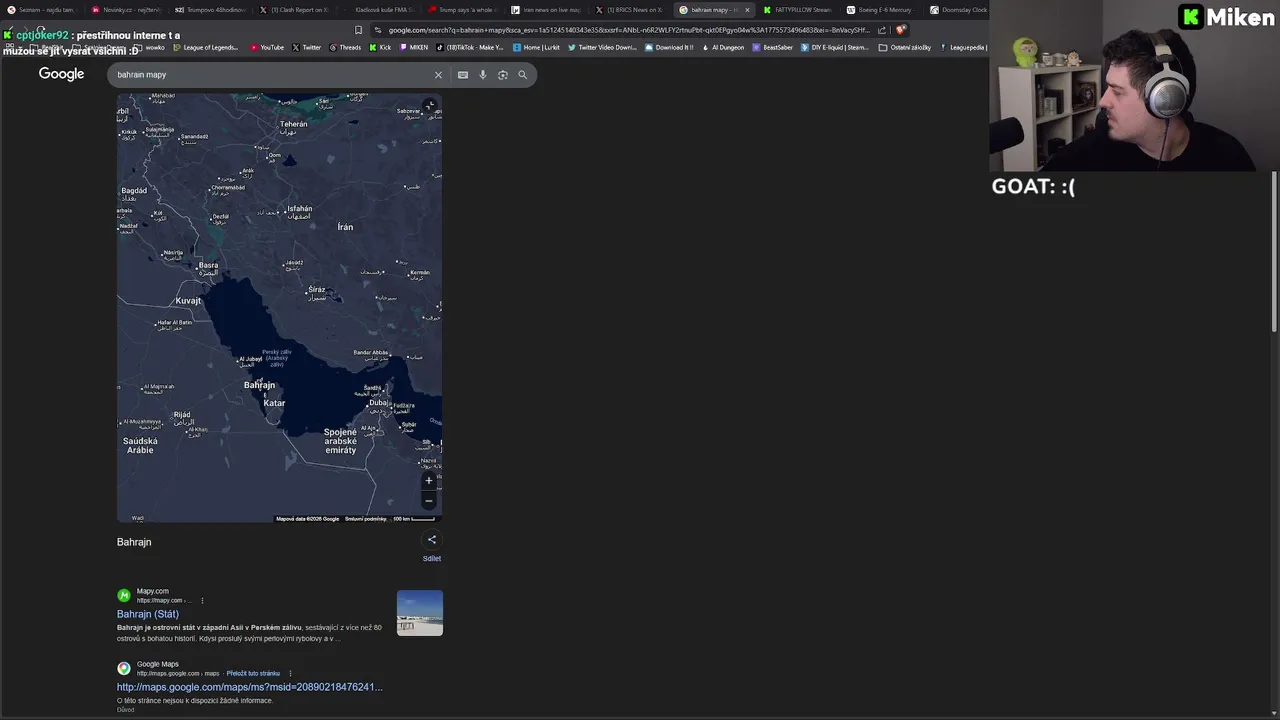Open more options dots for Mapy.com result
Image resolution: width=1280 pixels, height=720 pixels.
click(x=202, y=601)
